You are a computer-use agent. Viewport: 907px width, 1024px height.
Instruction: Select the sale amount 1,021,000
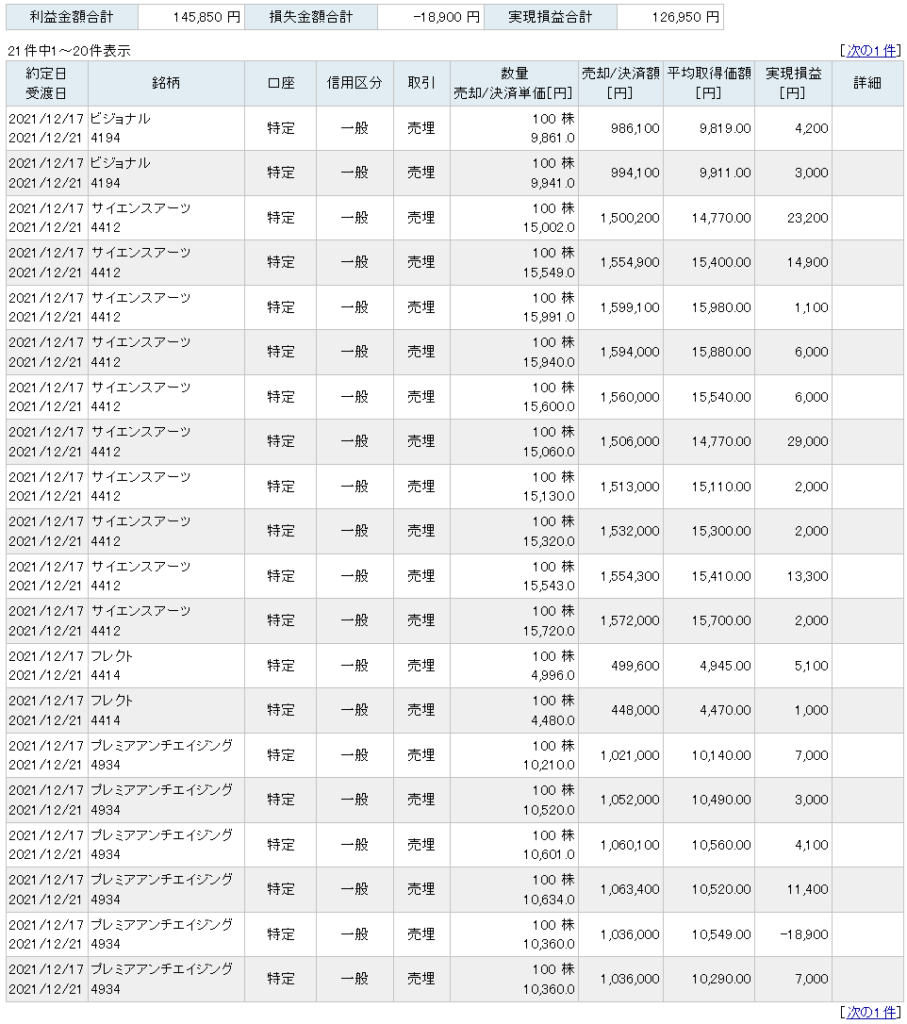(629, 756)
